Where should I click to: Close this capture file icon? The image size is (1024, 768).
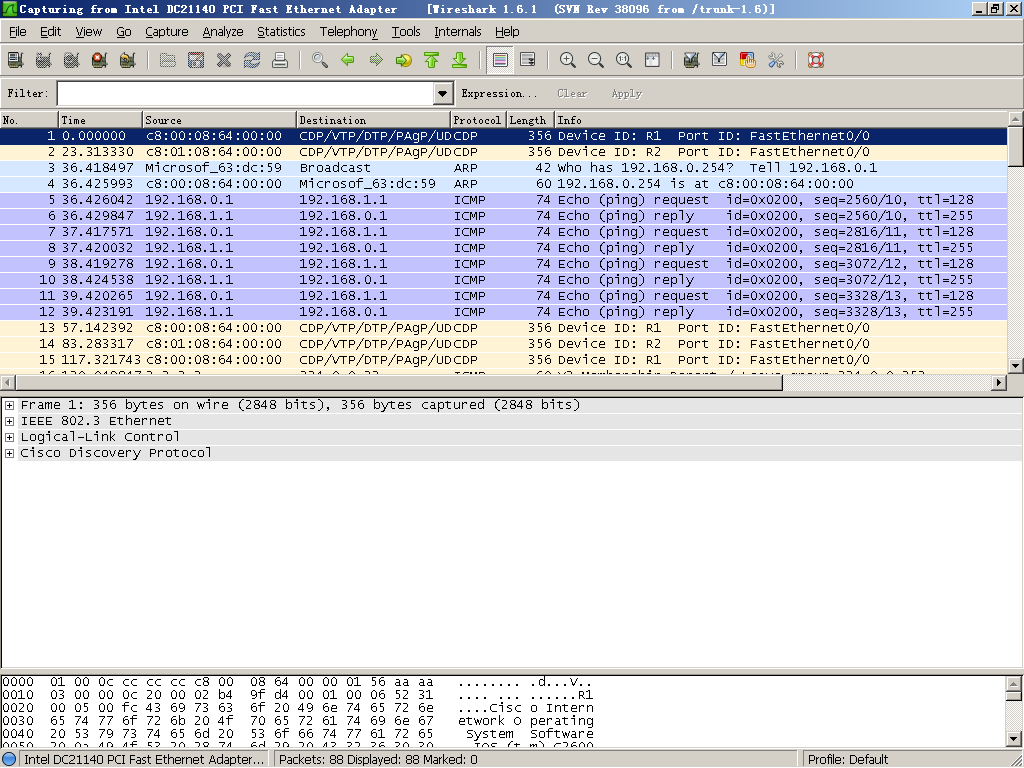(224, 60)
